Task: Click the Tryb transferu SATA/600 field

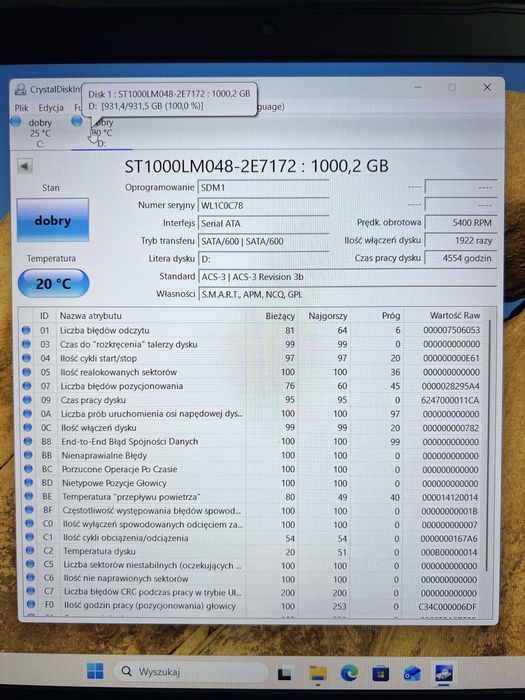Action: point(263,241)
